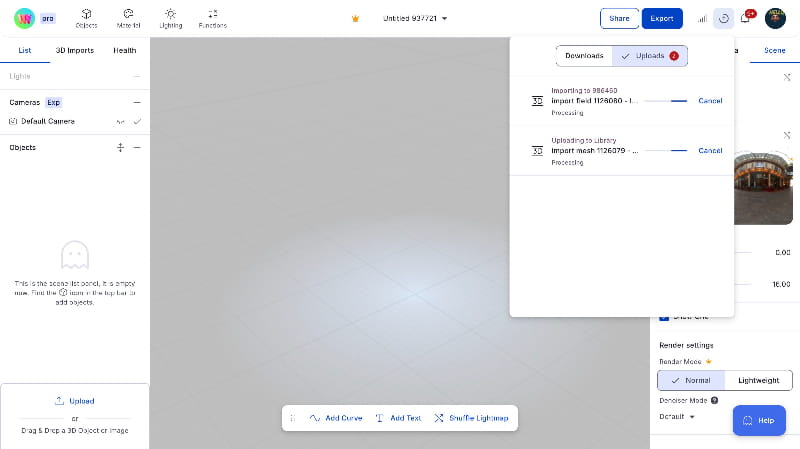Click the environment HDRI thumbnail
This screenshot has width=800, height=449.
pyautogui.click(x=763, y=188)
